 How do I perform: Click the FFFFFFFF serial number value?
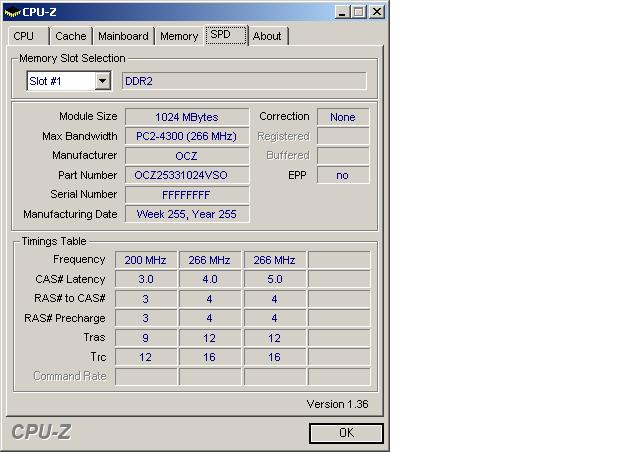187,195
